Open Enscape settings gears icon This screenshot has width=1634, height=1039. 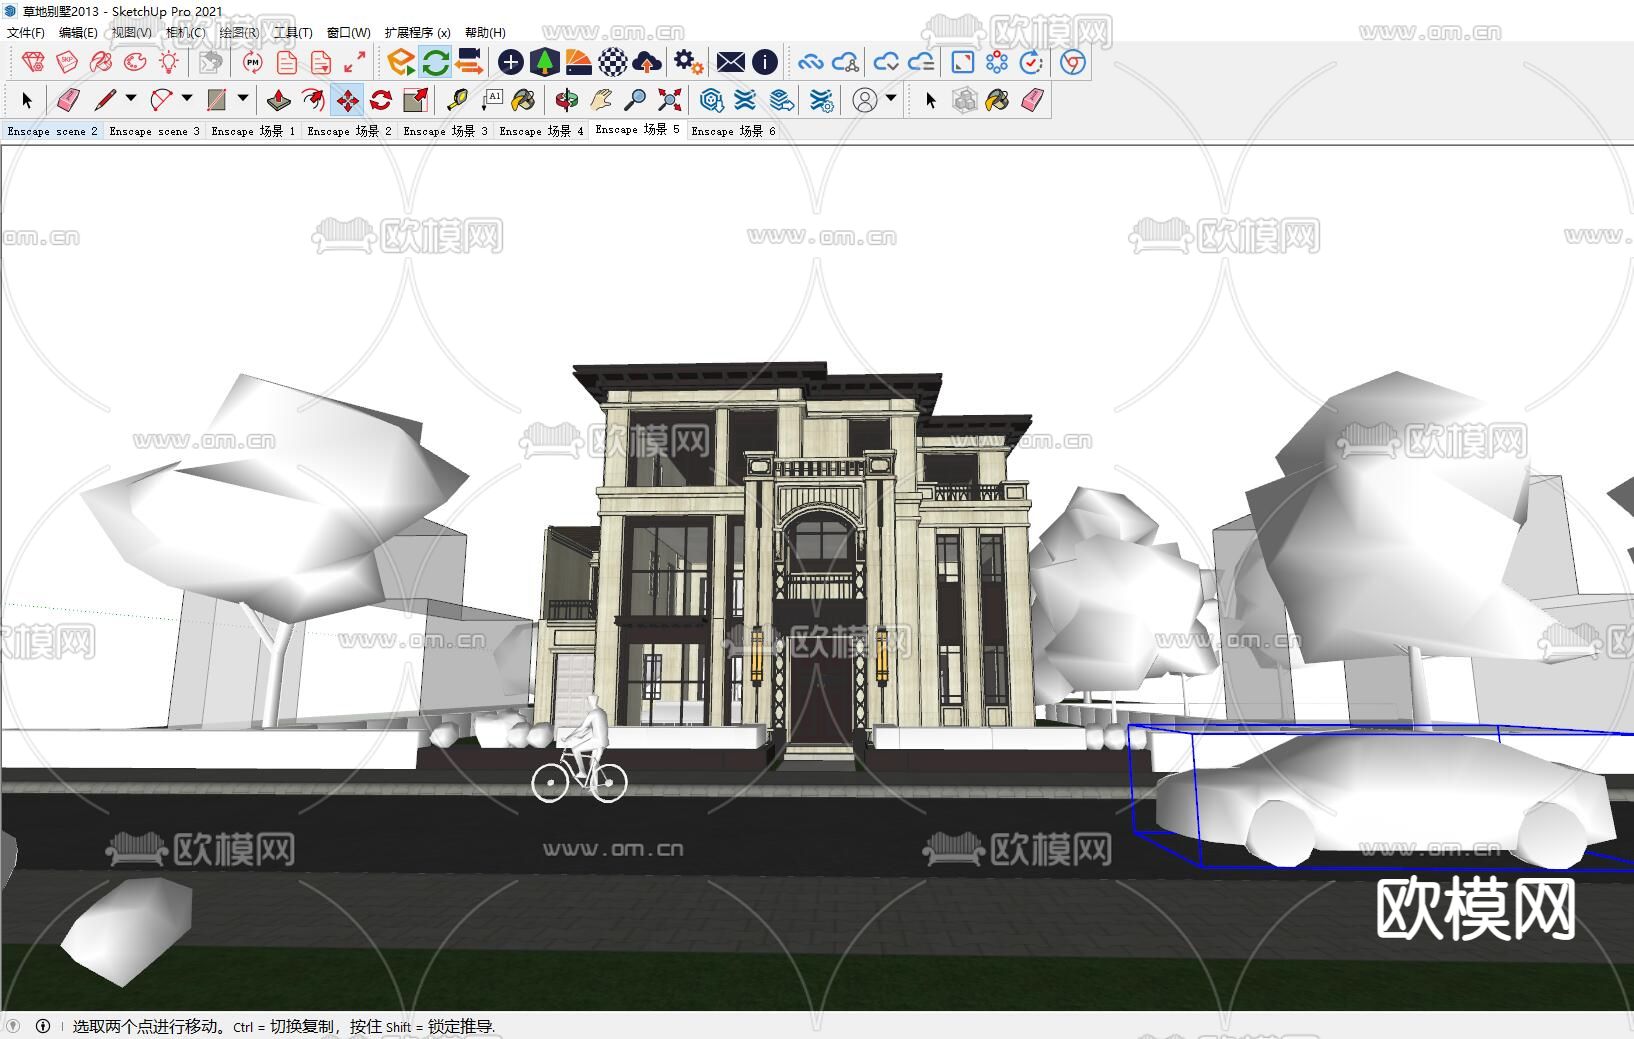[x=688, y=62]
